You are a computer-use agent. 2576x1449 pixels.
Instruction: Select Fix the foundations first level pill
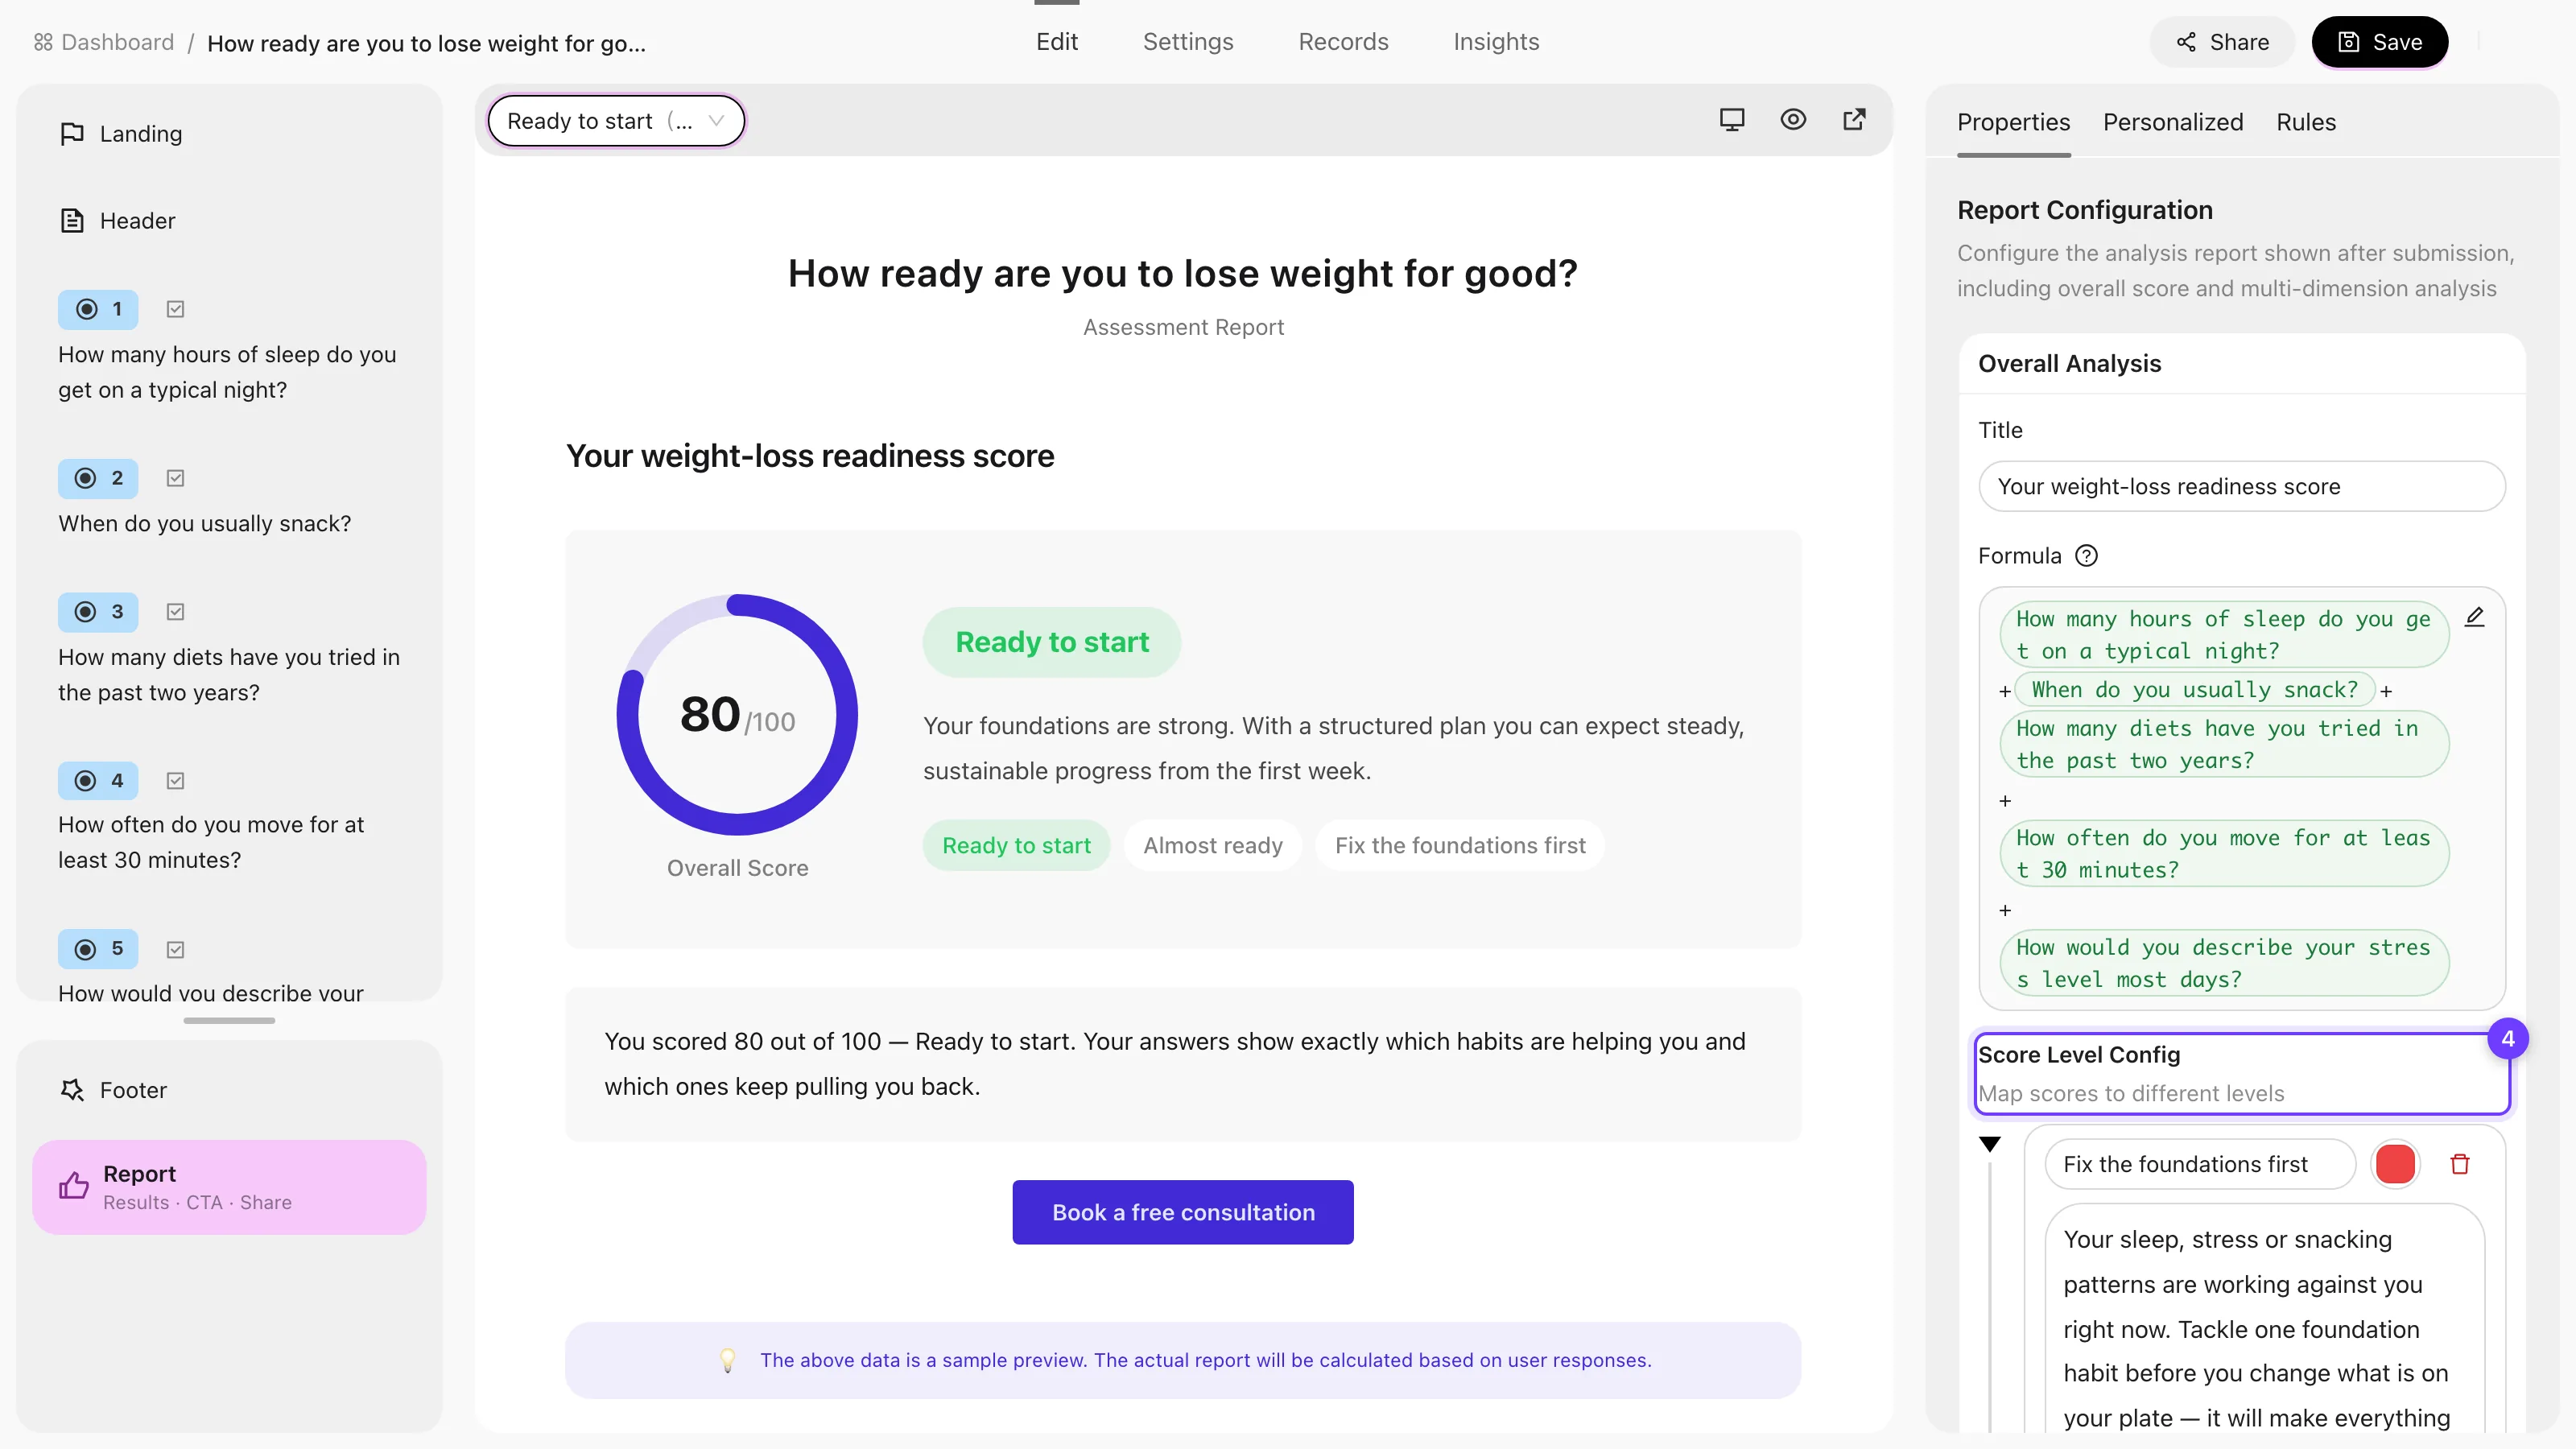pos(1460,845)
